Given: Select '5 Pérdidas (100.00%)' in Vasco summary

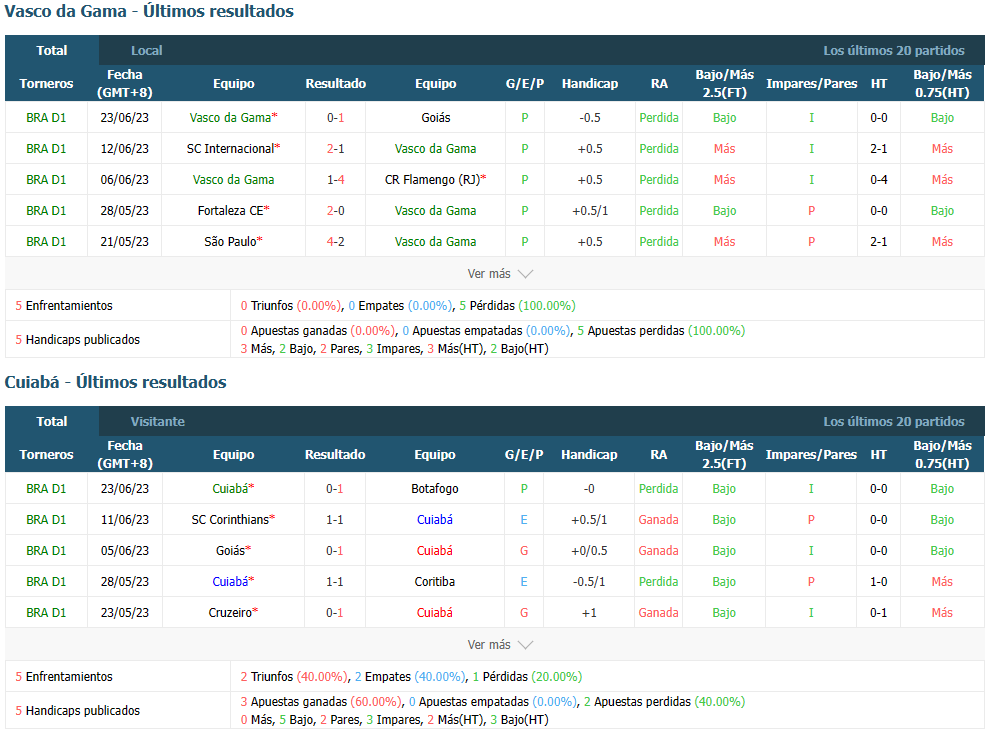Looking at the screenshot, I should point(518,306).
